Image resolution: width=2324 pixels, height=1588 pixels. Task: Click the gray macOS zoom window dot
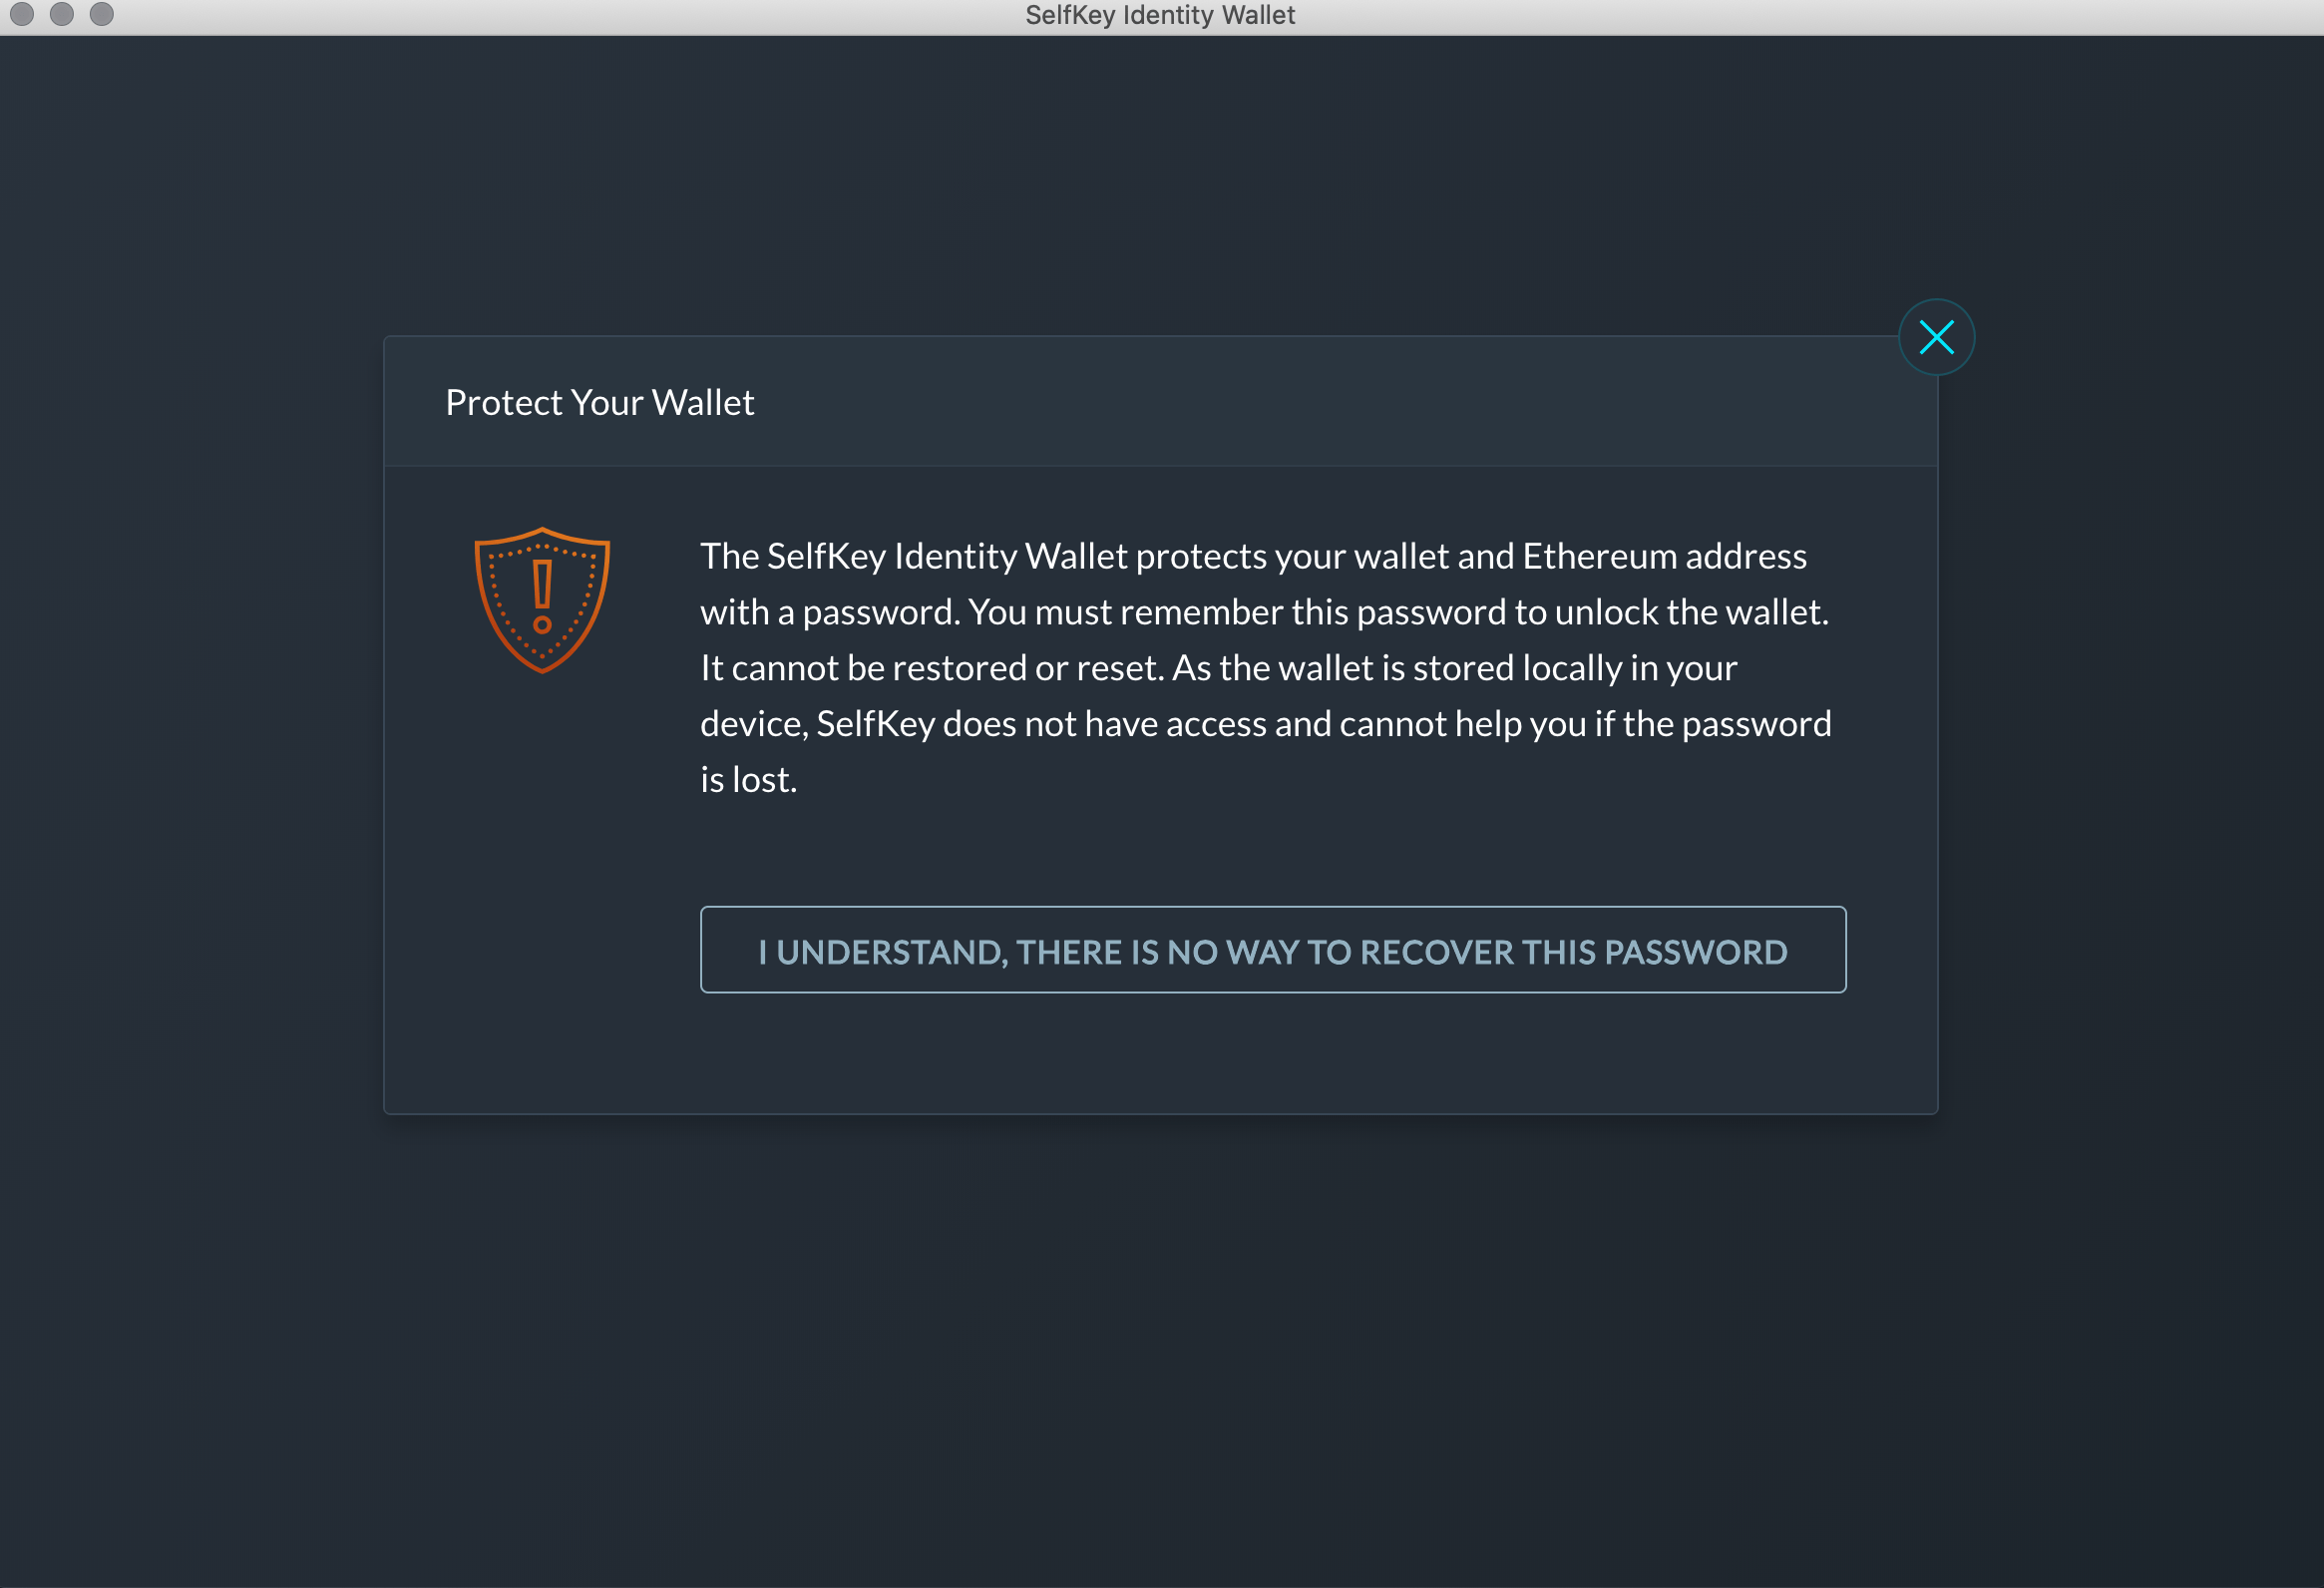point(101,14)
